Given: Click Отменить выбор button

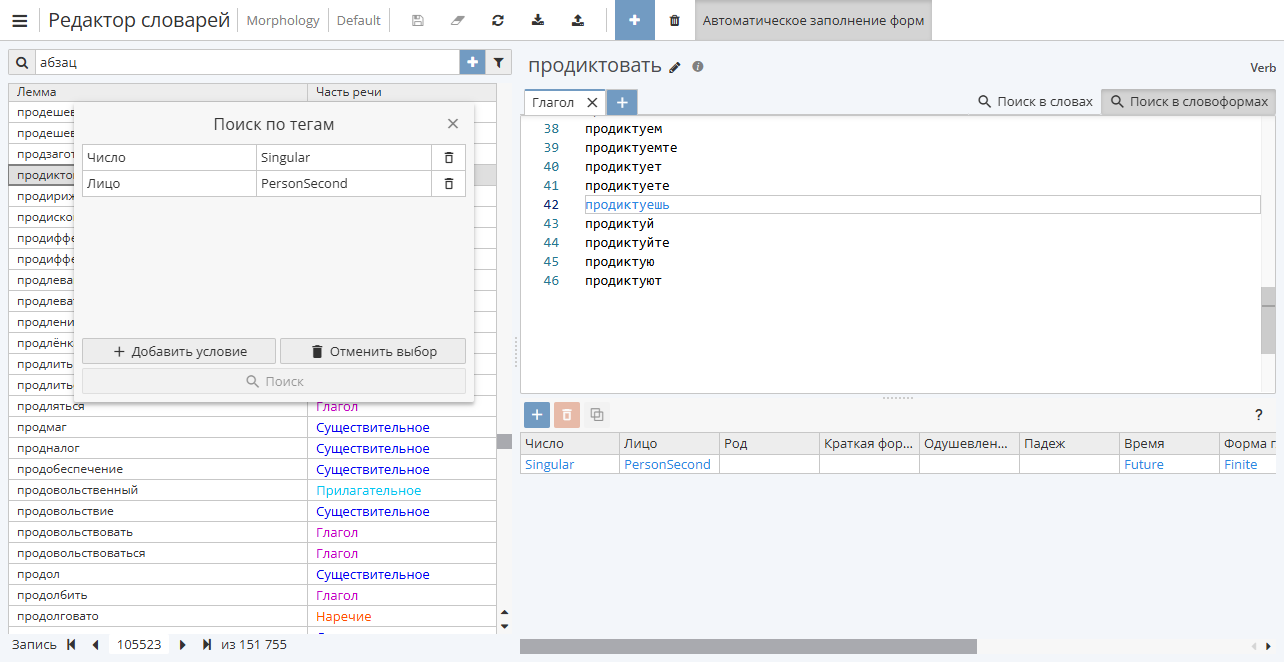Looking at the screenshot, I should 373,351.
